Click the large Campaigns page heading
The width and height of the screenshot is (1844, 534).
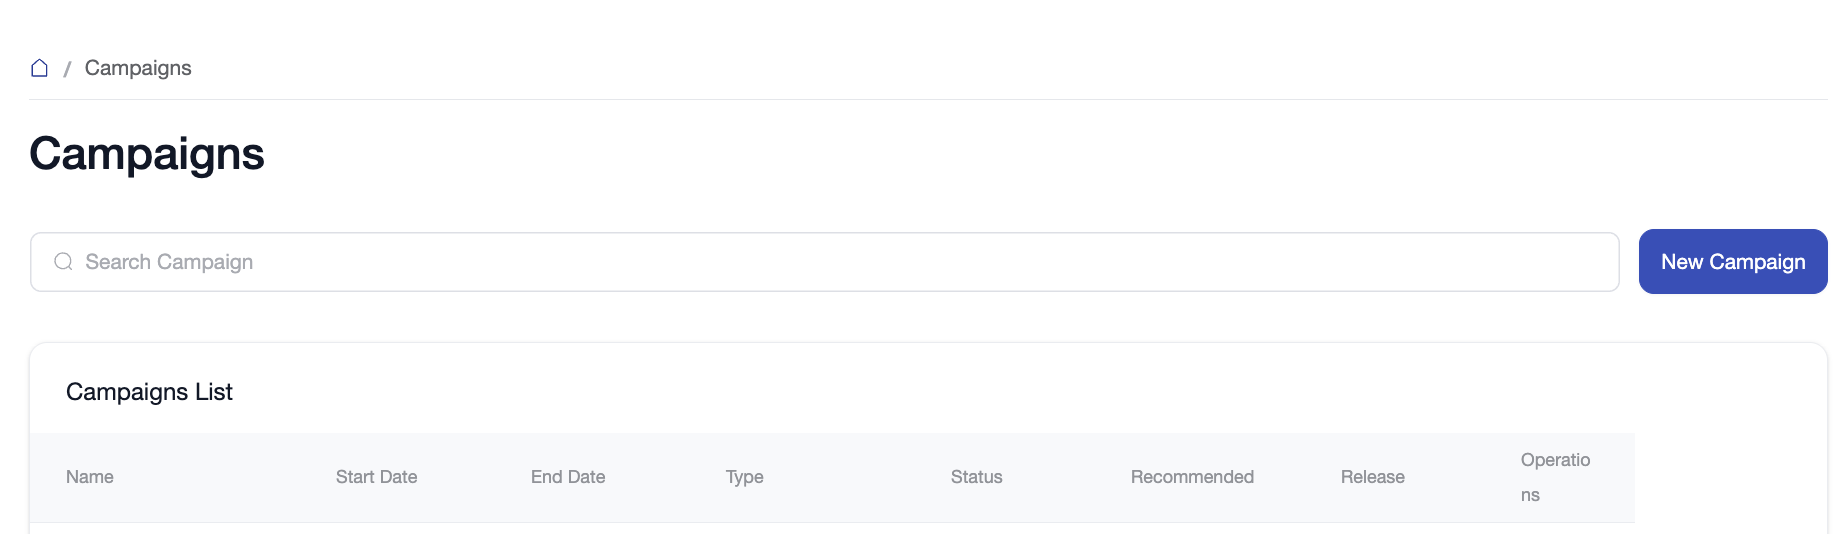[x=147, y=154]
